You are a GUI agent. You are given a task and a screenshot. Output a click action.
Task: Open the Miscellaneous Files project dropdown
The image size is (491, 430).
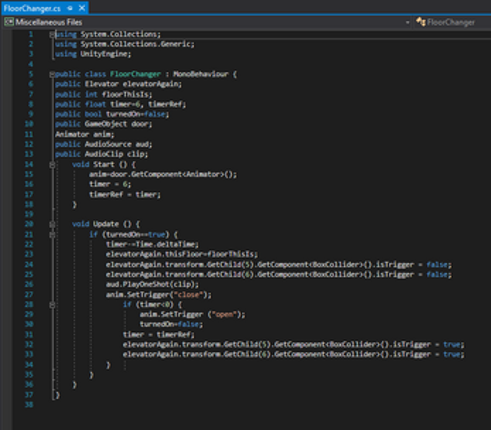tap(407, 23)
